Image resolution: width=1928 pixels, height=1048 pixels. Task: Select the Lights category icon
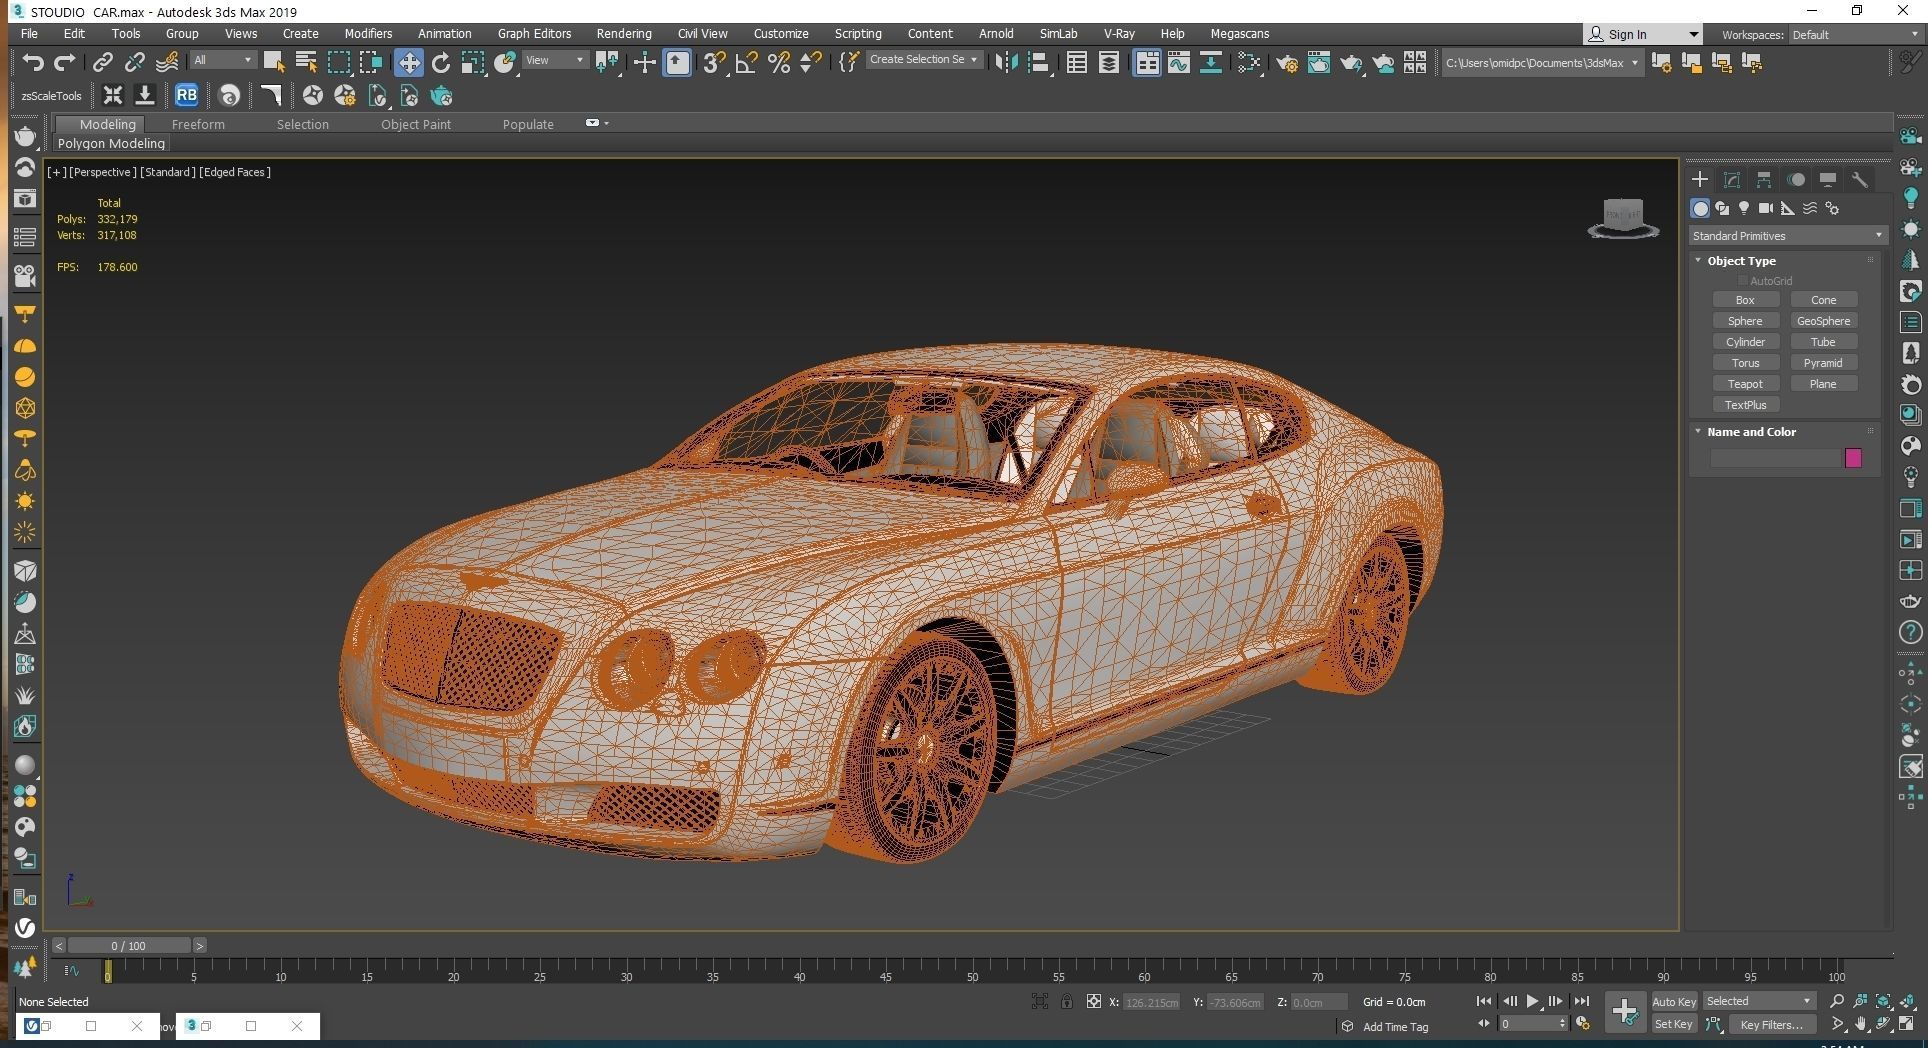tap(1744, 208)
